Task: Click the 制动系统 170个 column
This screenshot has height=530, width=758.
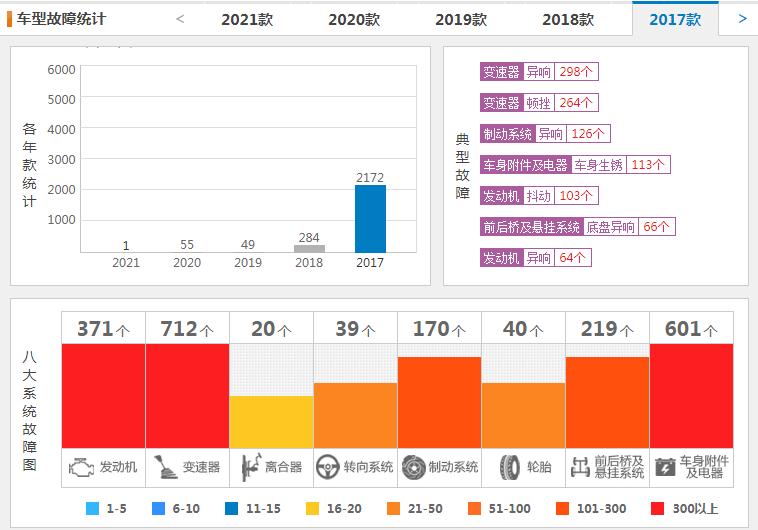Action: pos(439,402)
